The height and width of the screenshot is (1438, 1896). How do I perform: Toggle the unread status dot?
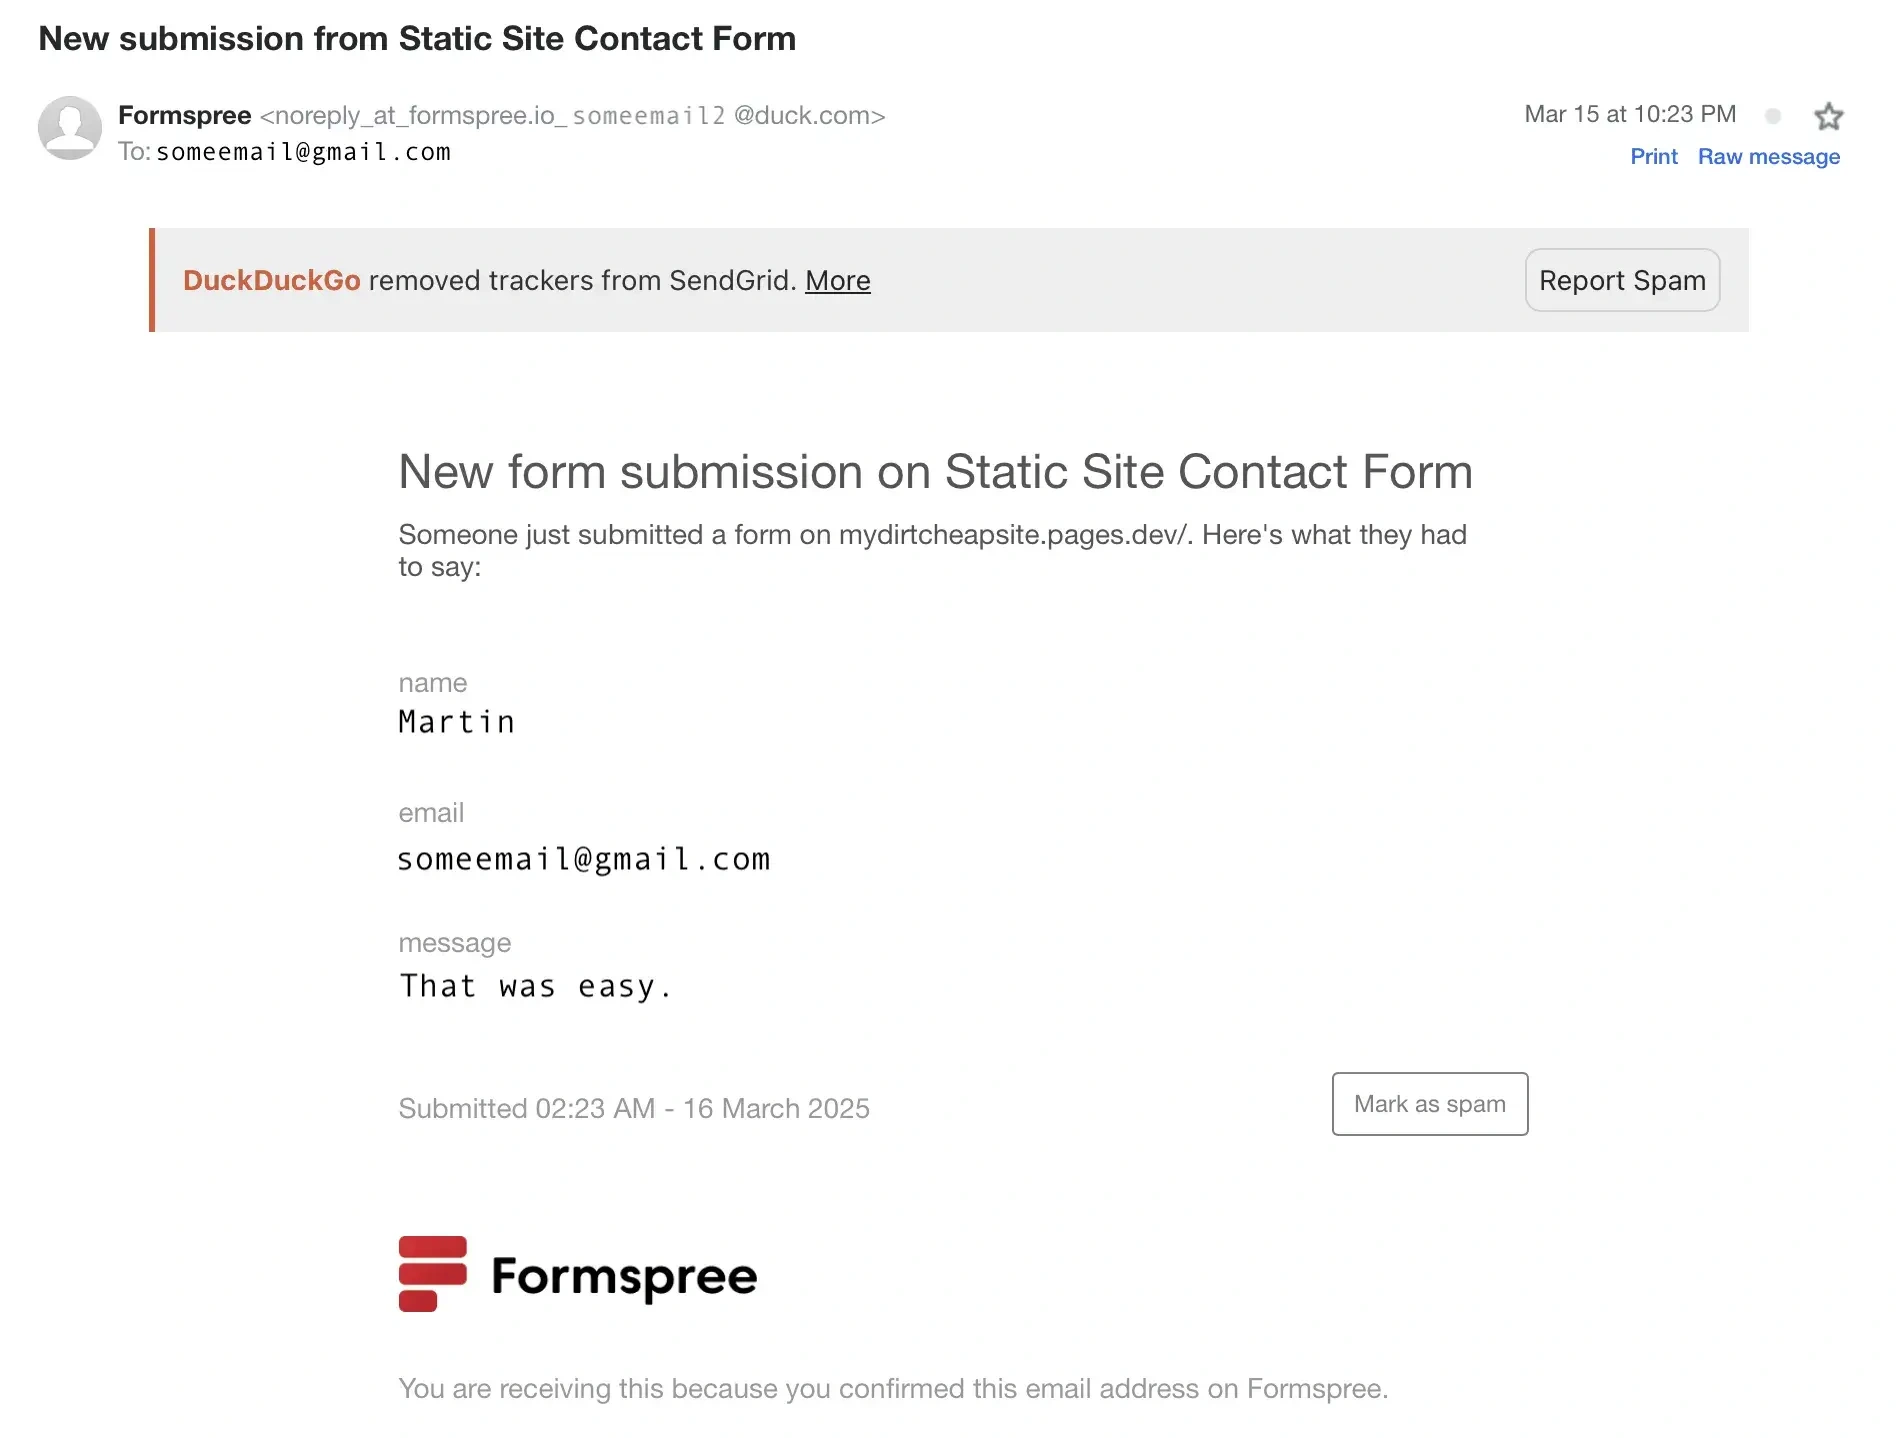point(1773,116)
